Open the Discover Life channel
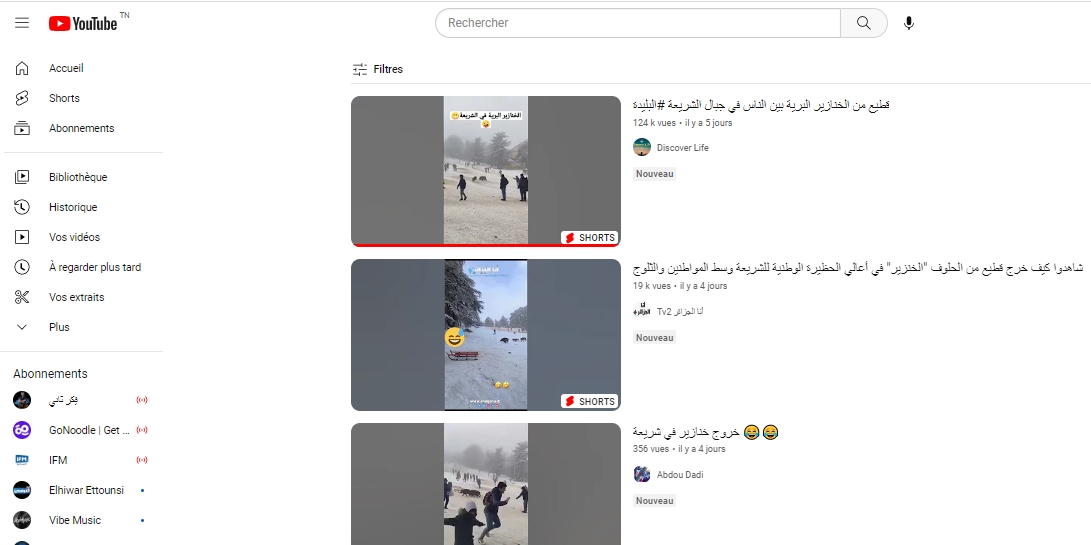 [x=683, y=148]
